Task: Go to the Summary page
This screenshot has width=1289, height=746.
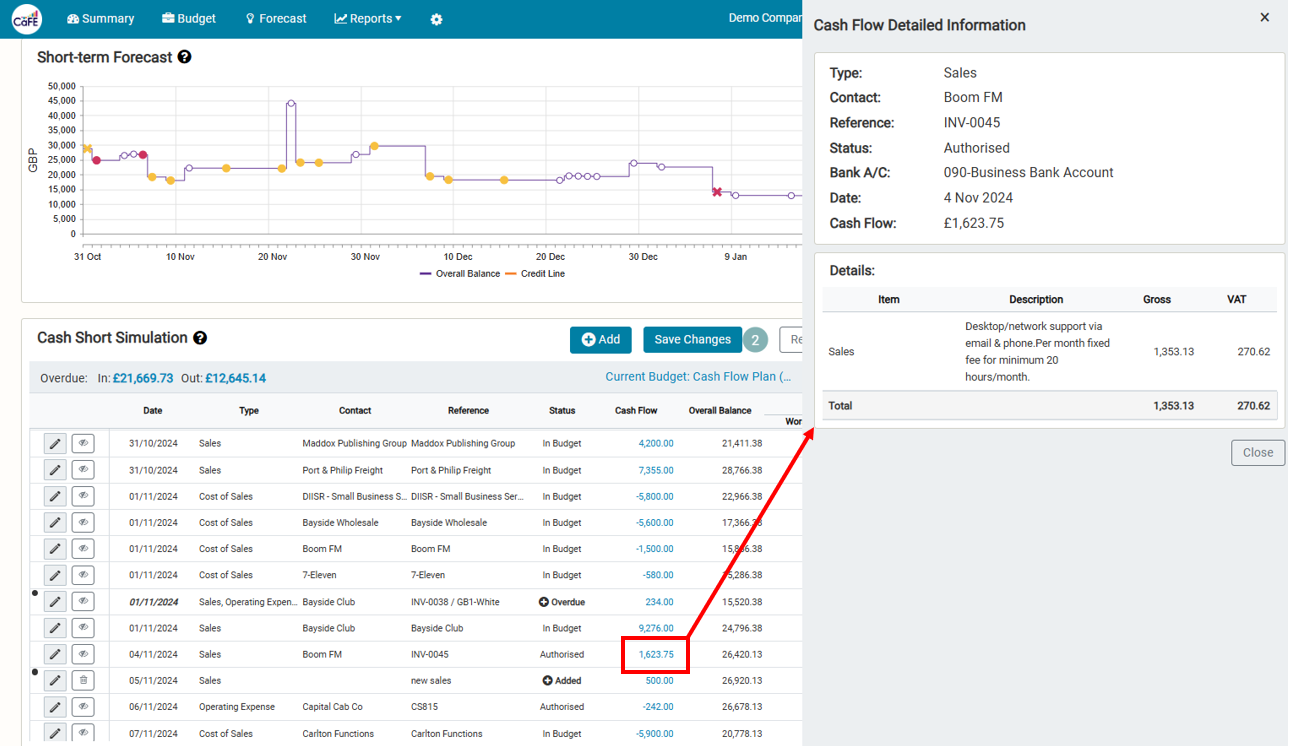Action: [x=100, y=19]
